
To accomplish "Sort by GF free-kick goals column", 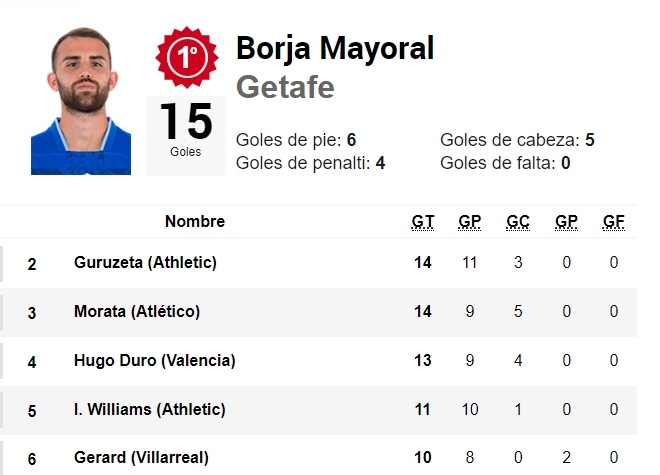I will point(614,222).
